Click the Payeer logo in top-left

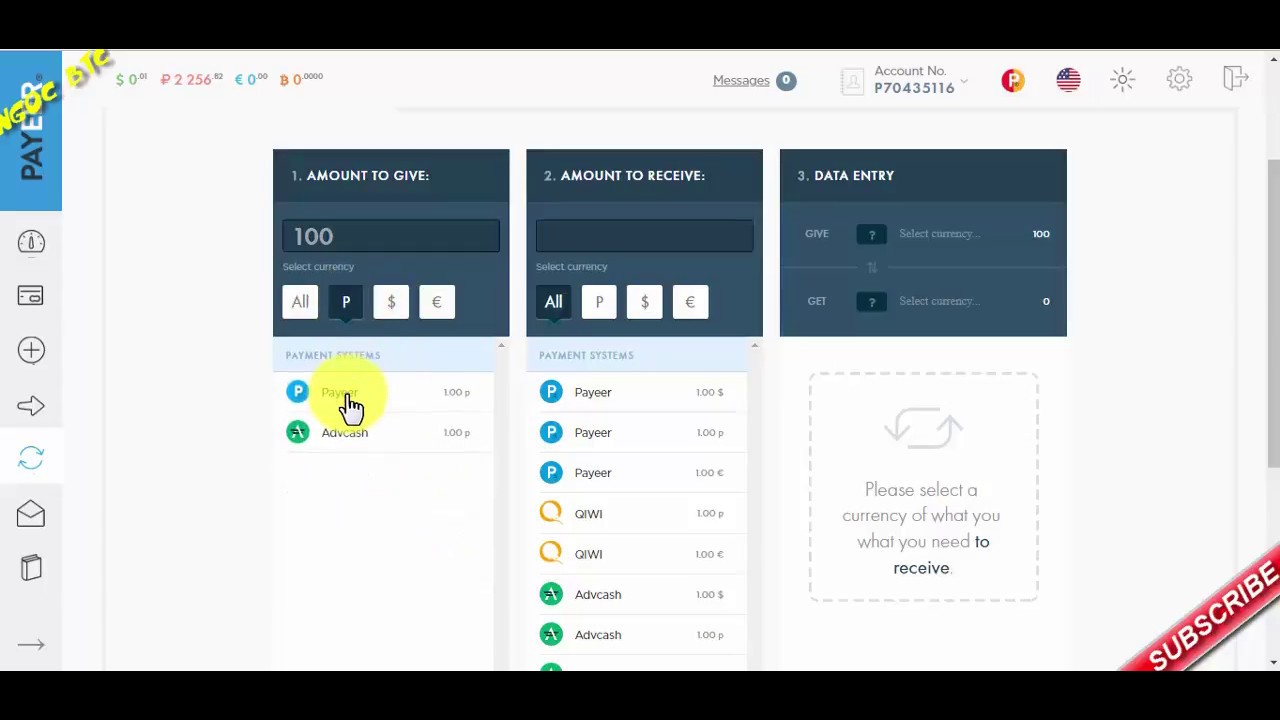[x=31, y=130]
